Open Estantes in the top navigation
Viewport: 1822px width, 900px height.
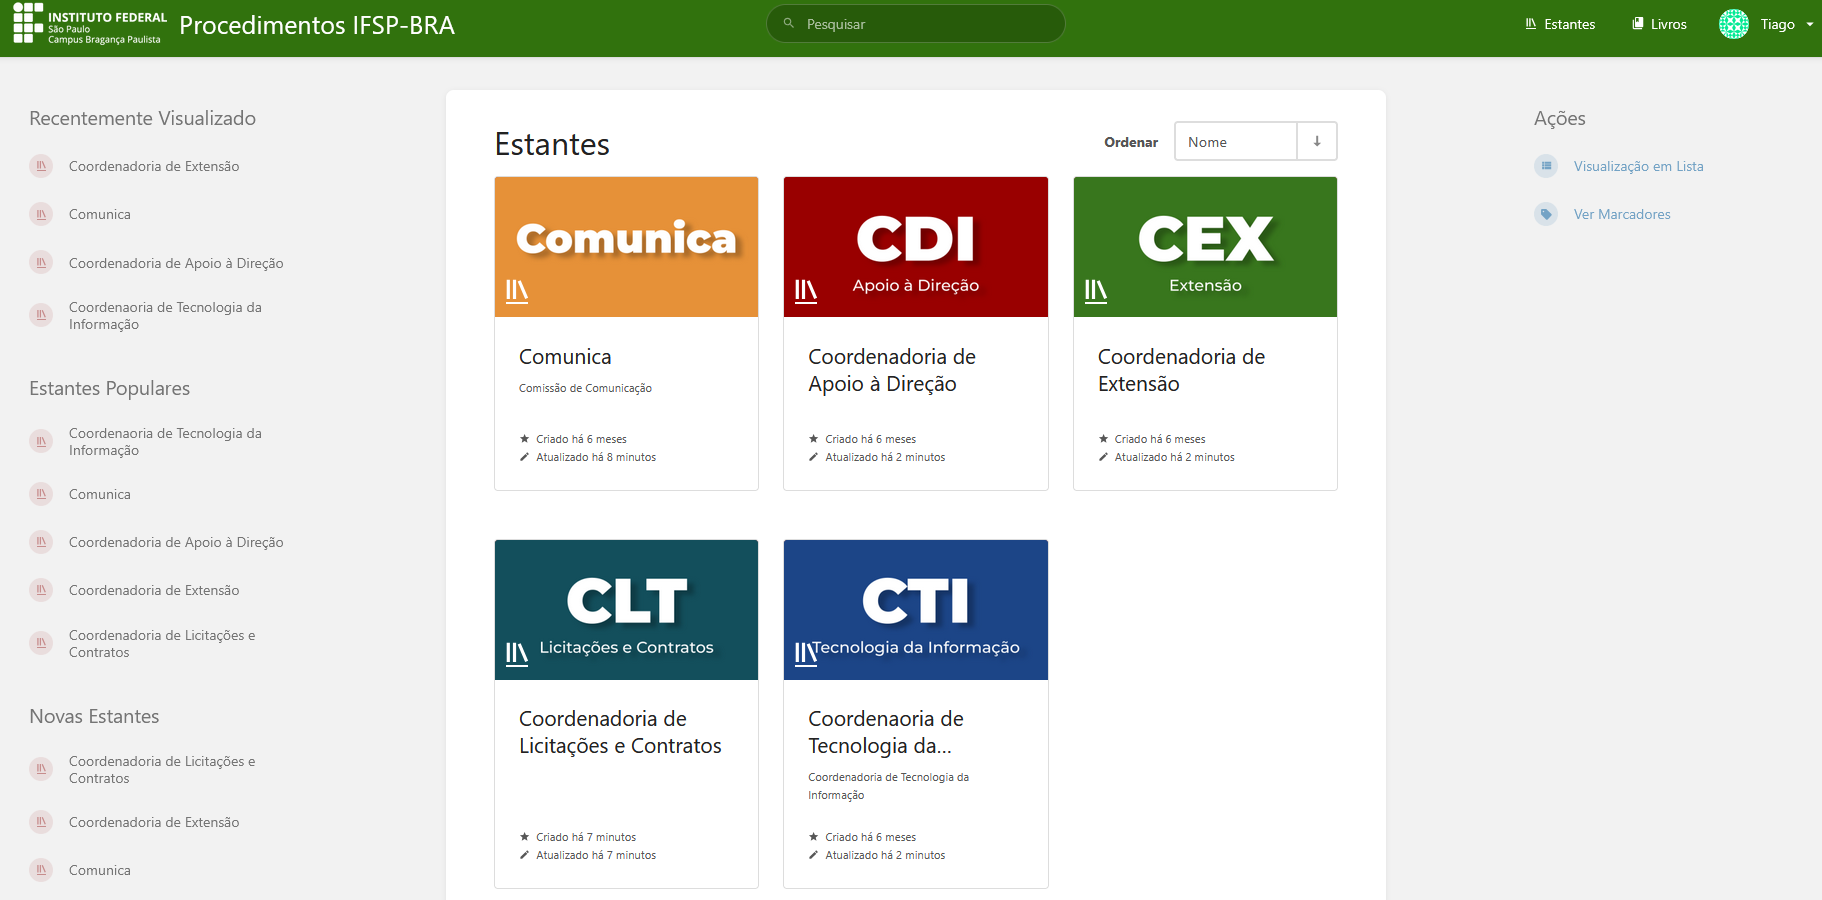1560,24
